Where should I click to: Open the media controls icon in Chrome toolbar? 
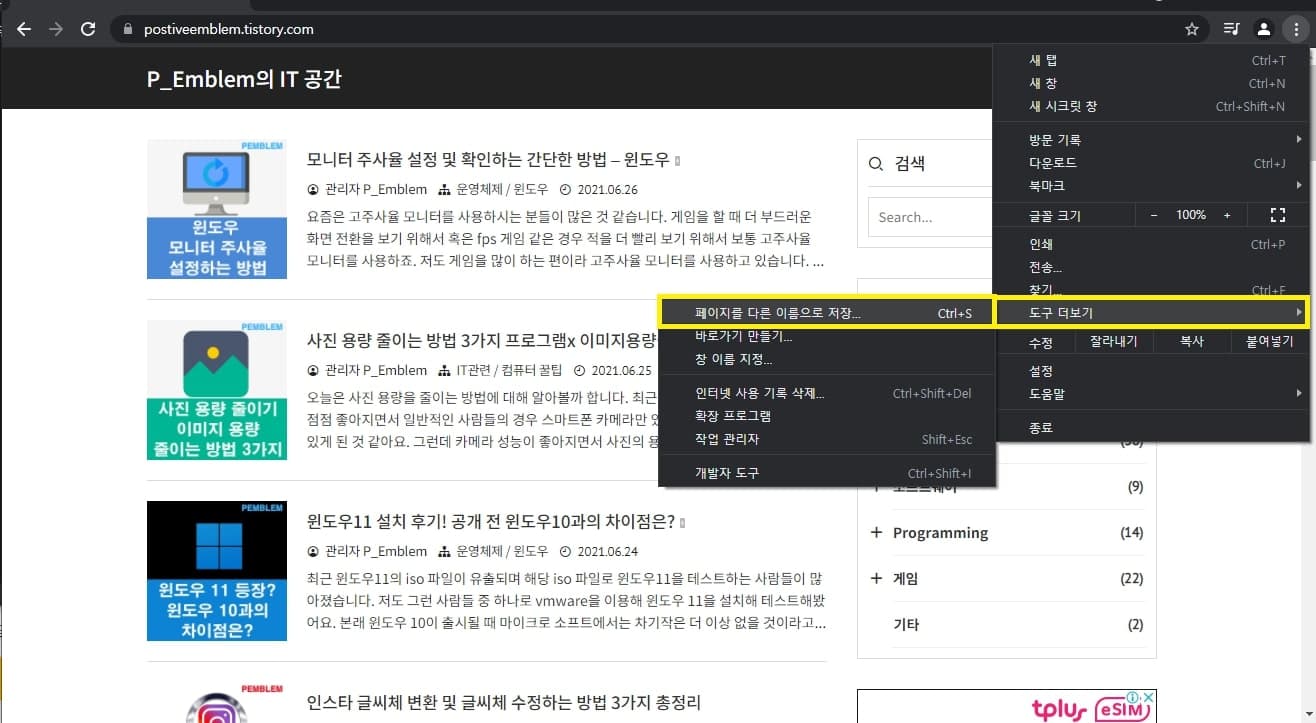1231,29
